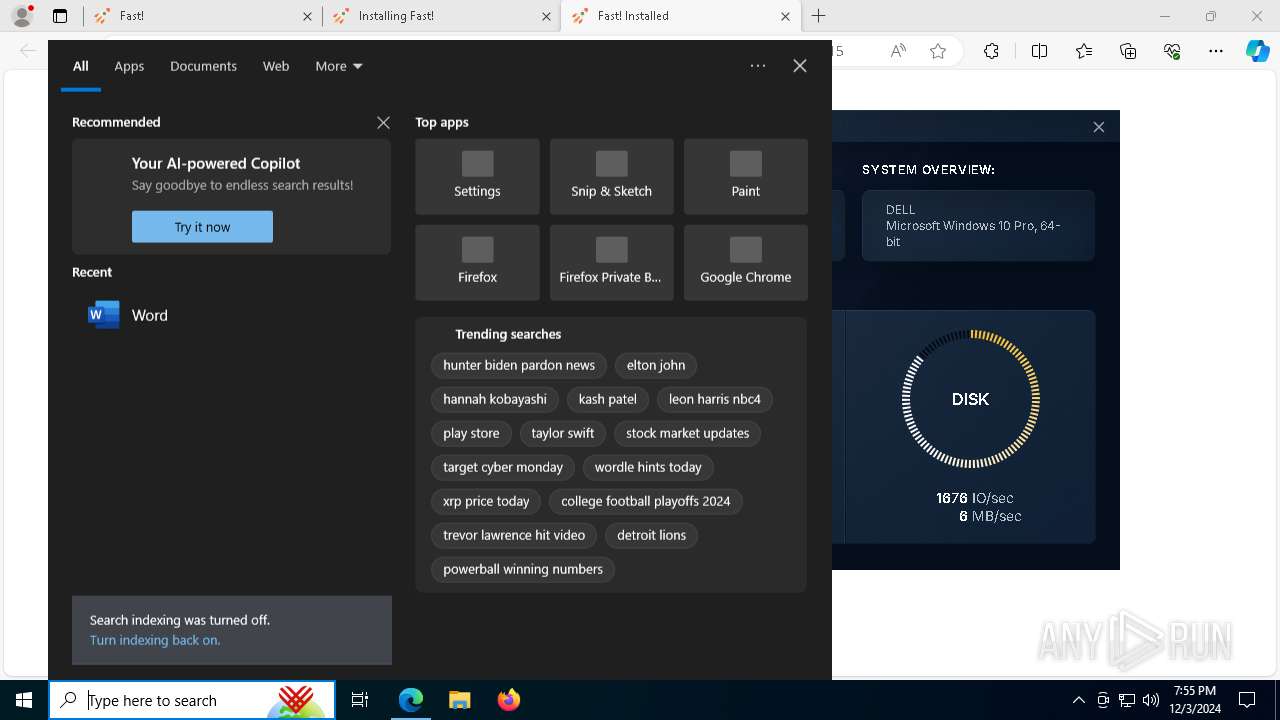The height and width of the screenshot is (720, 1280).
Task: Search college football playoffs 2024
Action: tap(646, 501)
